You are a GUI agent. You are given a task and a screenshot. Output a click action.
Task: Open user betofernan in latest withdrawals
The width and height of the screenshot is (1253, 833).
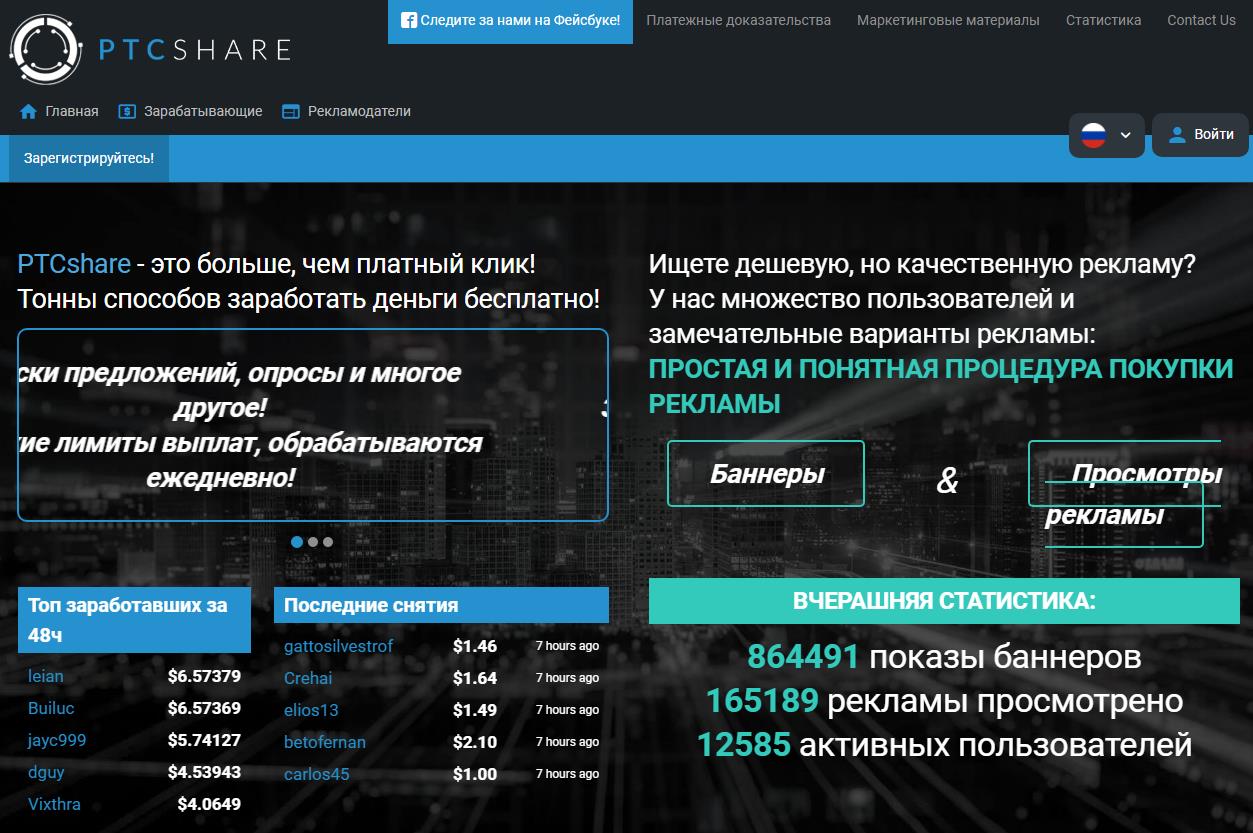(325, 742)
